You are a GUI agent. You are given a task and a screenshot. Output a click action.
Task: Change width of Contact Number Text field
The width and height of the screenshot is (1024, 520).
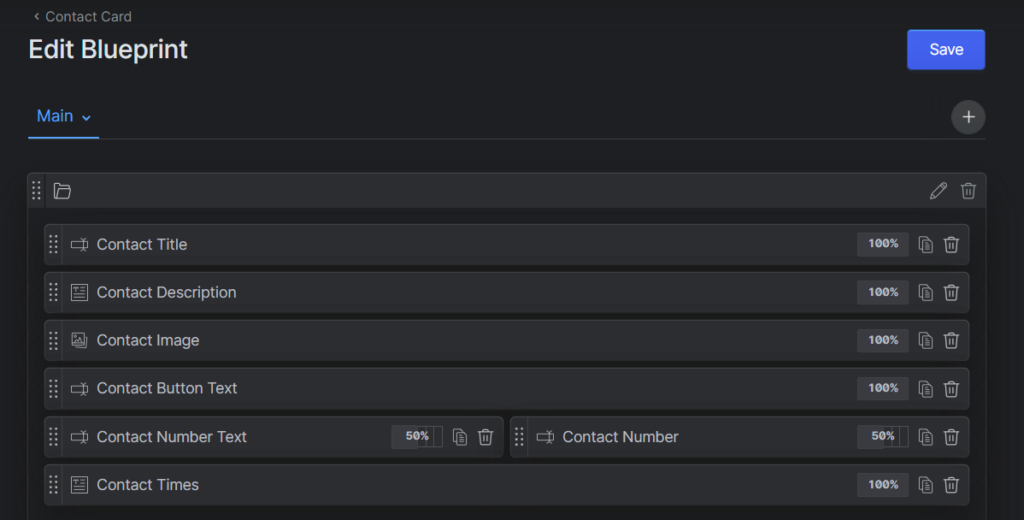coord(417,437)
